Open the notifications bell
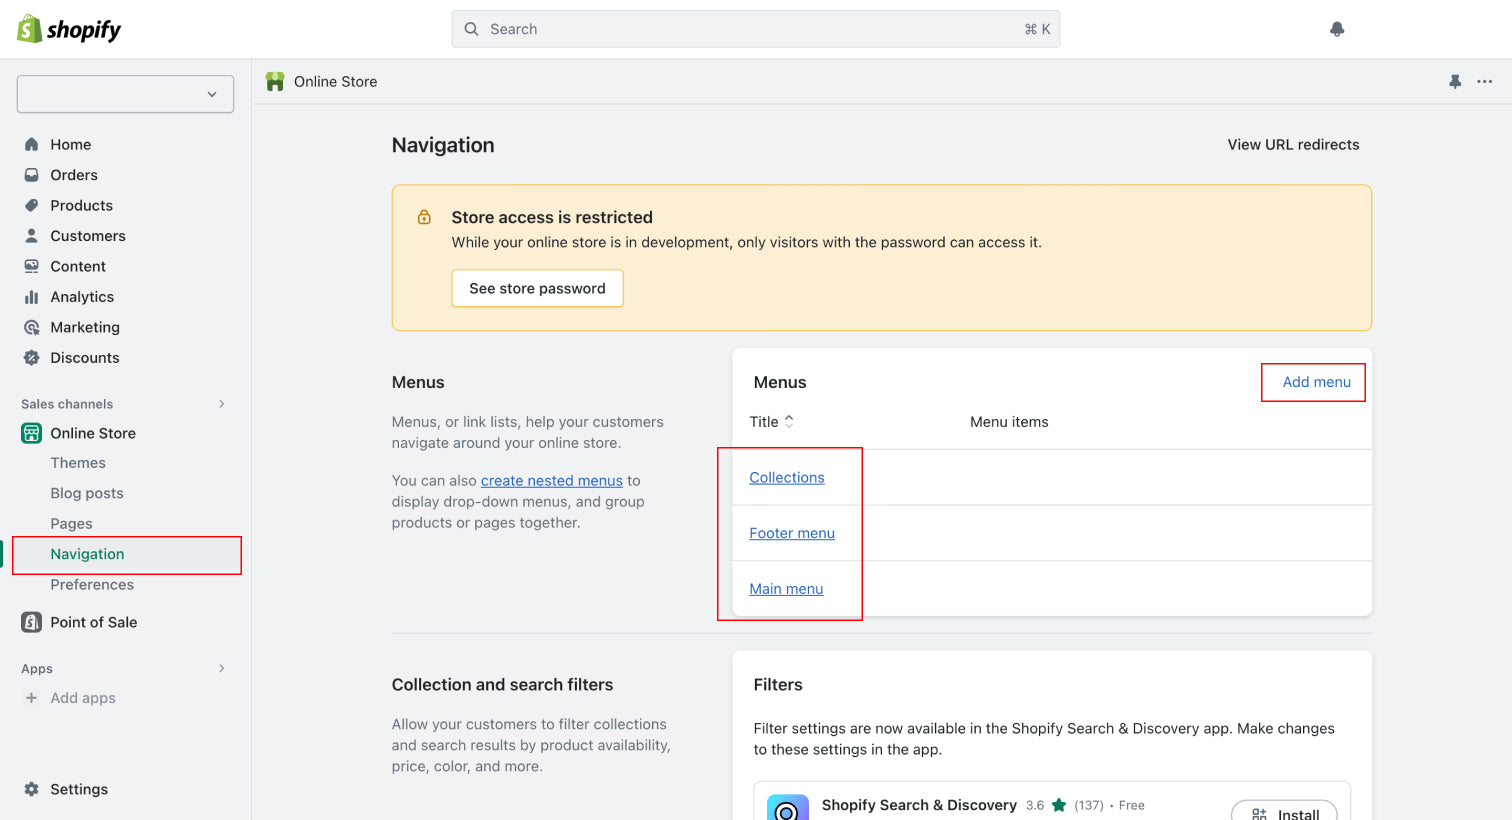 click(1337, 29)
